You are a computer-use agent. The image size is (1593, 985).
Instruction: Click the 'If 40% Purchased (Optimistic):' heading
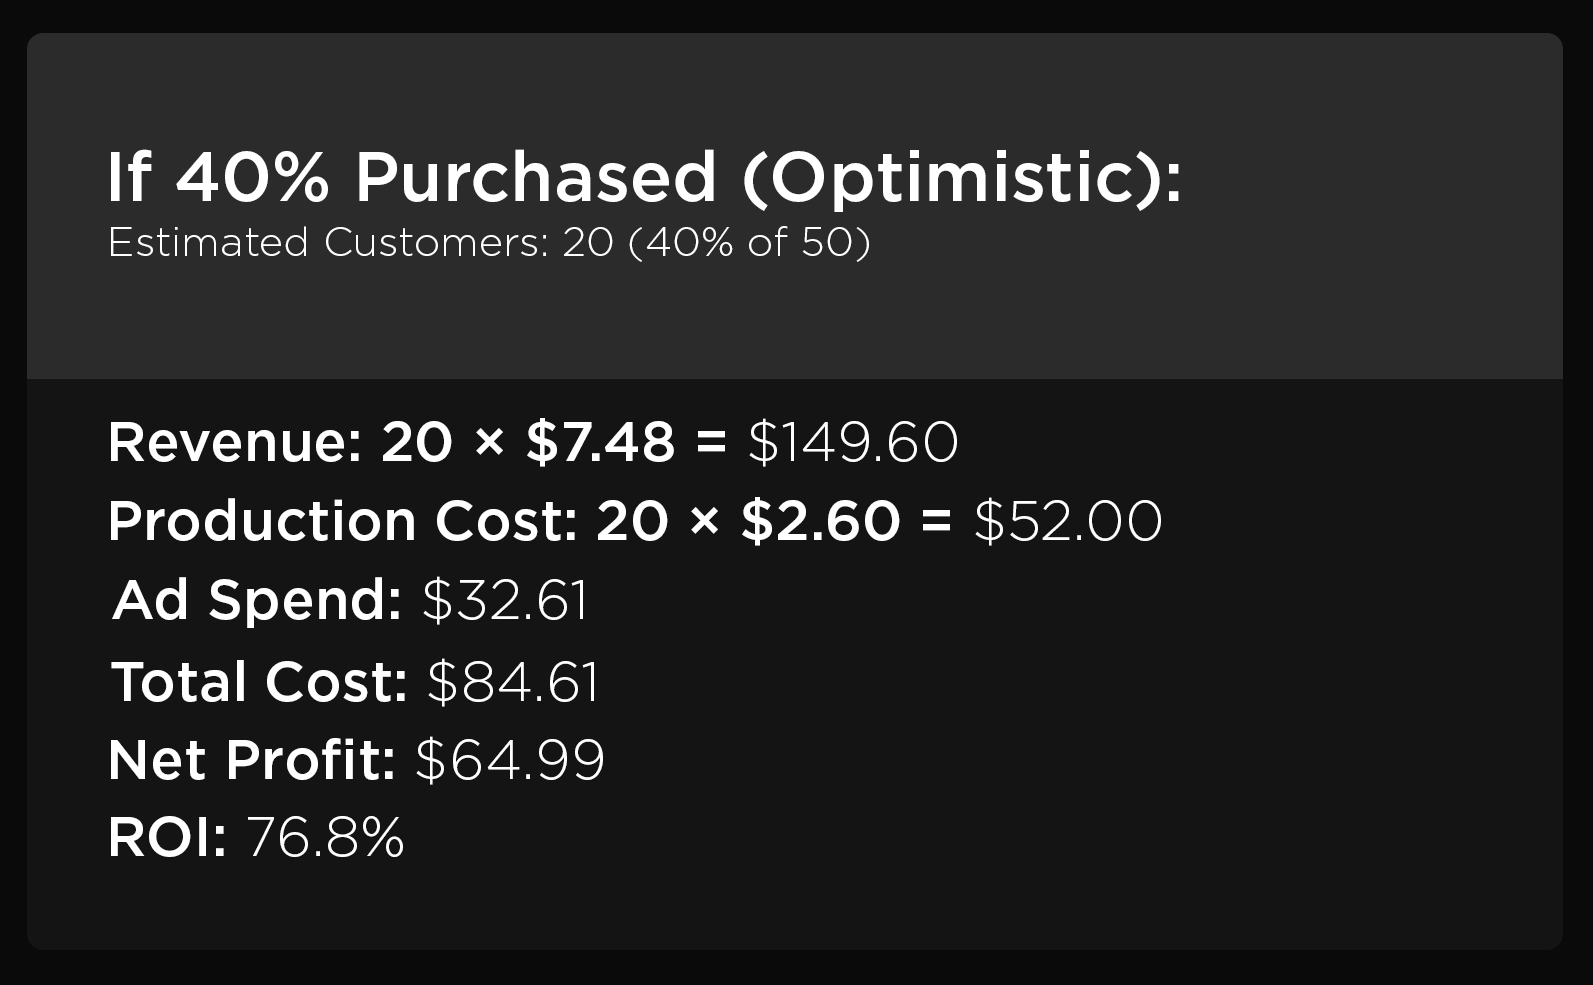[x=644, y=178]
